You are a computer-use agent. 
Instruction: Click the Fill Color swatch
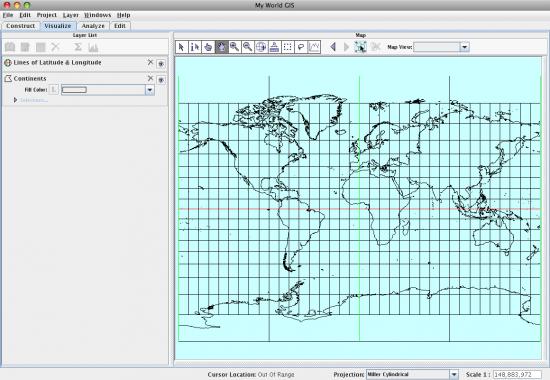point(74,90)
